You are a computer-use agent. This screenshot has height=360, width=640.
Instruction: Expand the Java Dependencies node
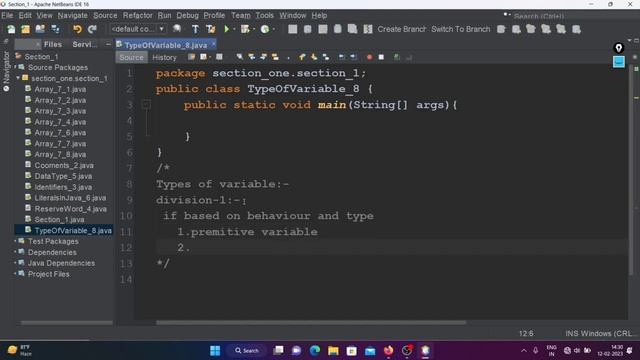(x=15, y=263)
